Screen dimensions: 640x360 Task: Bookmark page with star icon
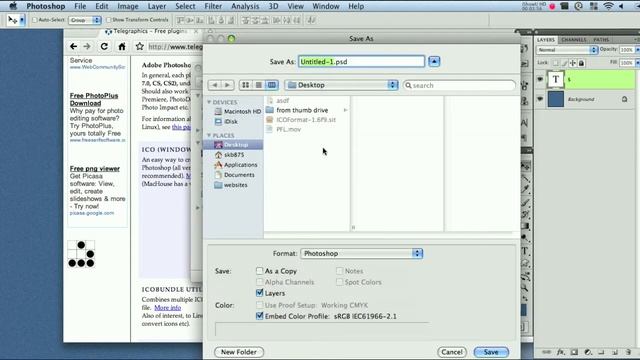tap(140, 47)
